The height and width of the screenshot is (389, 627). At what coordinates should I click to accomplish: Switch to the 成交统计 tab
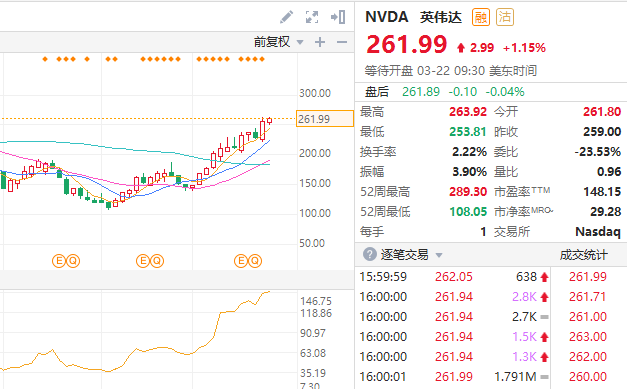(583, 255)
